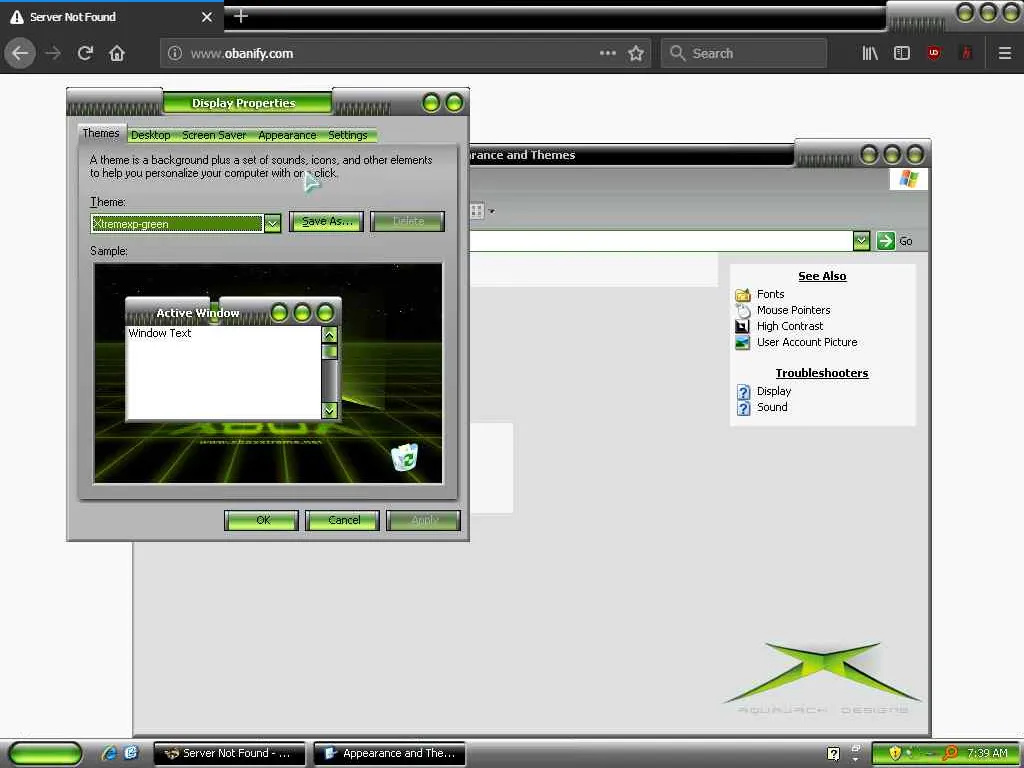Open User Account Picture link
Viewport: 1024px width, 768px height.
pos(807,342)
